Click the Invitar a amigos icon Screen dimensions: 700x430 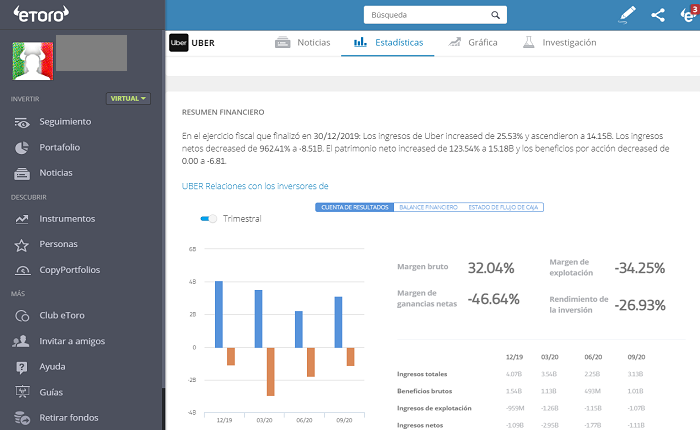point(21,342)
